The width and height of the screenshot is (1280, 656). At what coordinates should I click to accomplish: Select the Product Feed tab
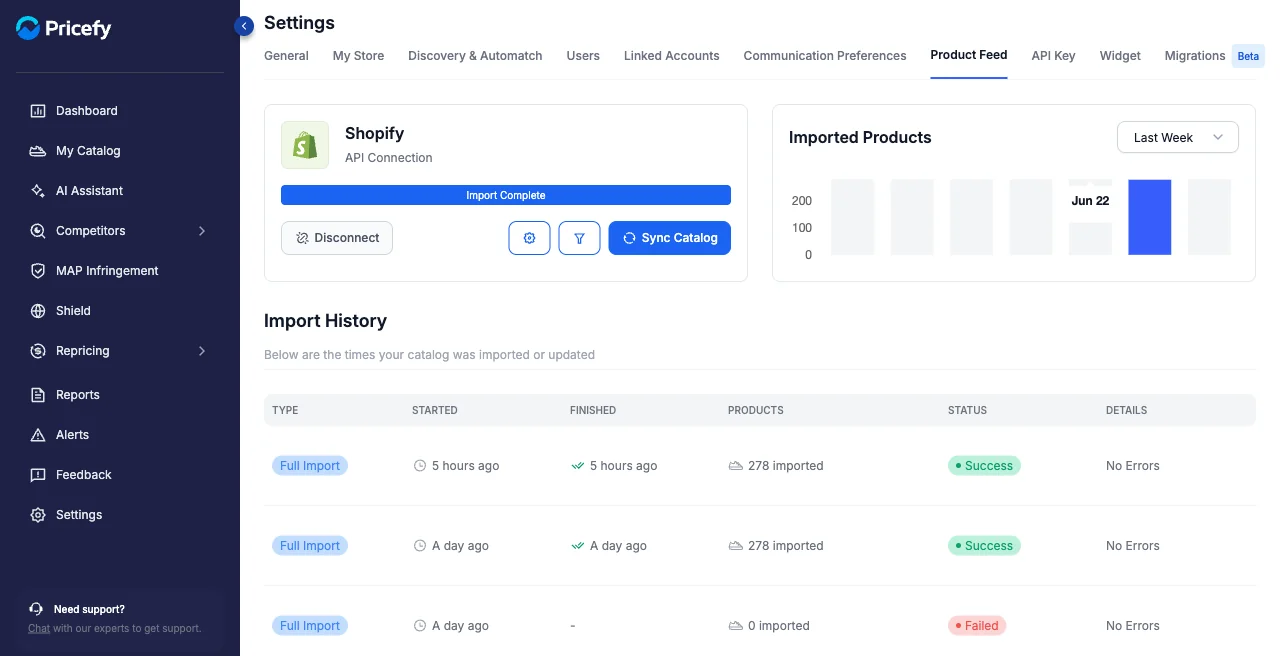click(x=969, y=55)
